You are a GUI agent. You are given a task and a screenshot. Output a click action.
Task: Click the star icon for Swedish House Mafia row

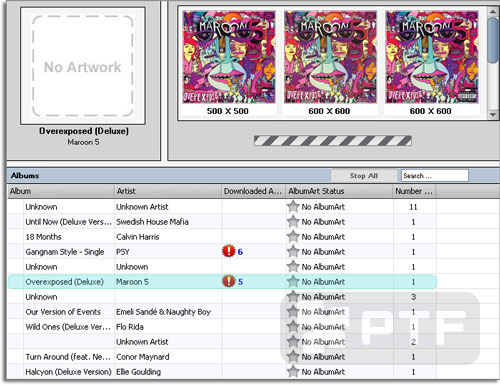(293, 221)
